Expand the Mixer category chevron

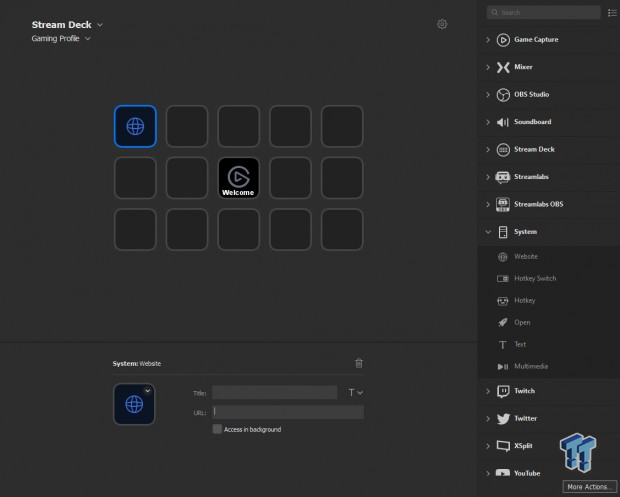coord(488,67)
